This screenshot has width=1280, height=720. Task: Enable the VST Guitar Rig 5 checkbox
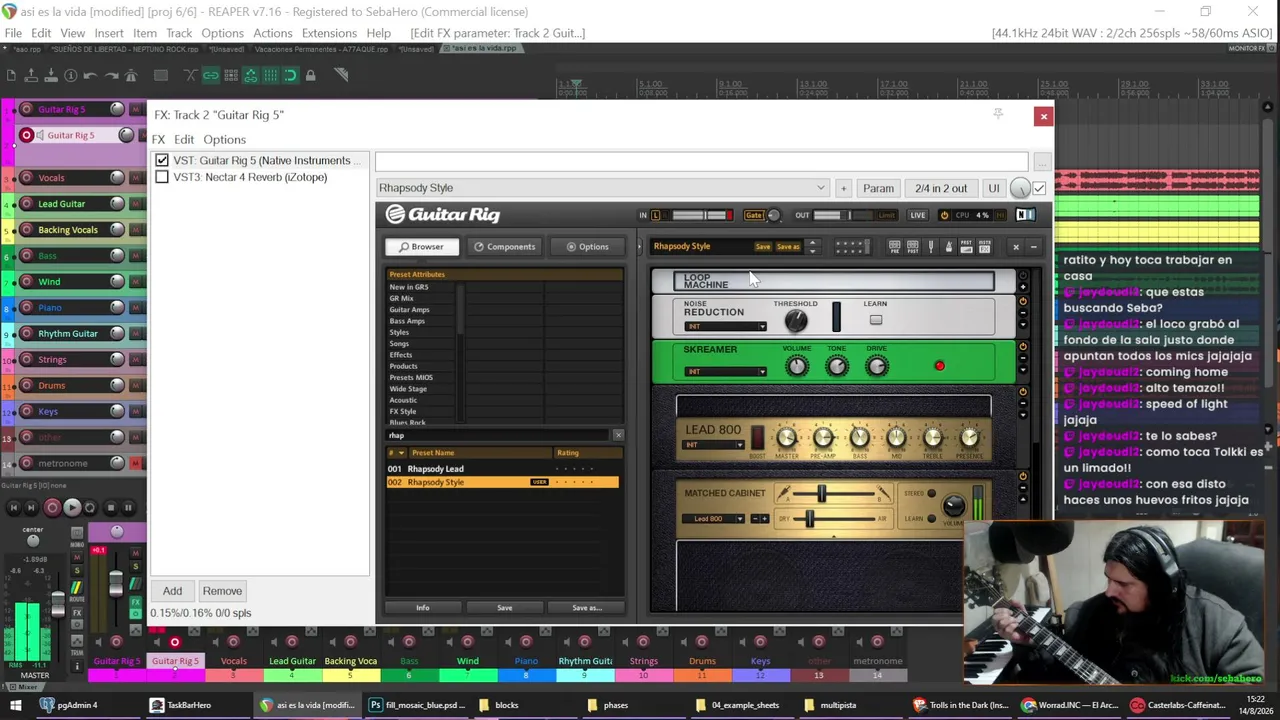tap(162, 160)
